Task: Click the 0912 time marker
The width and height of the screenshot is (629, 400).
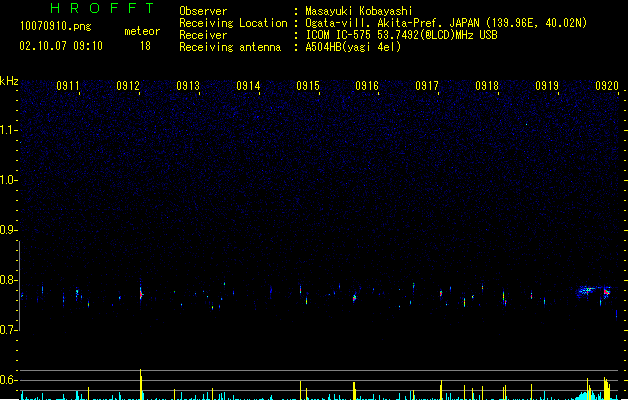Action: click(128, 85)
